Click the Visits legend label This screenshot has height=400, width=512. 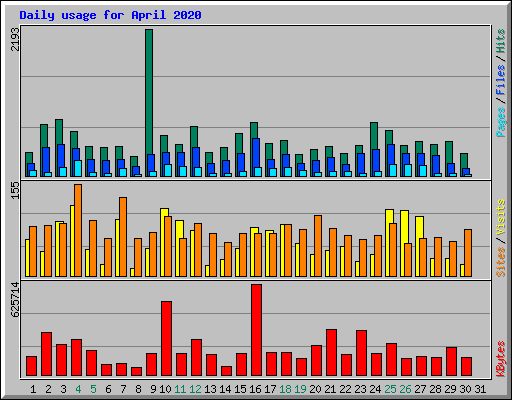501,217
